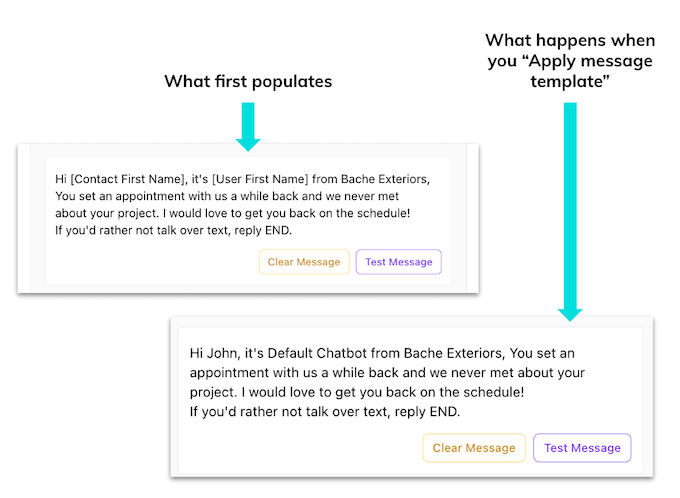Screen dimensions: 680x498
Task: Click the name "John" in the lower message
Action: [x=226, y=353]
